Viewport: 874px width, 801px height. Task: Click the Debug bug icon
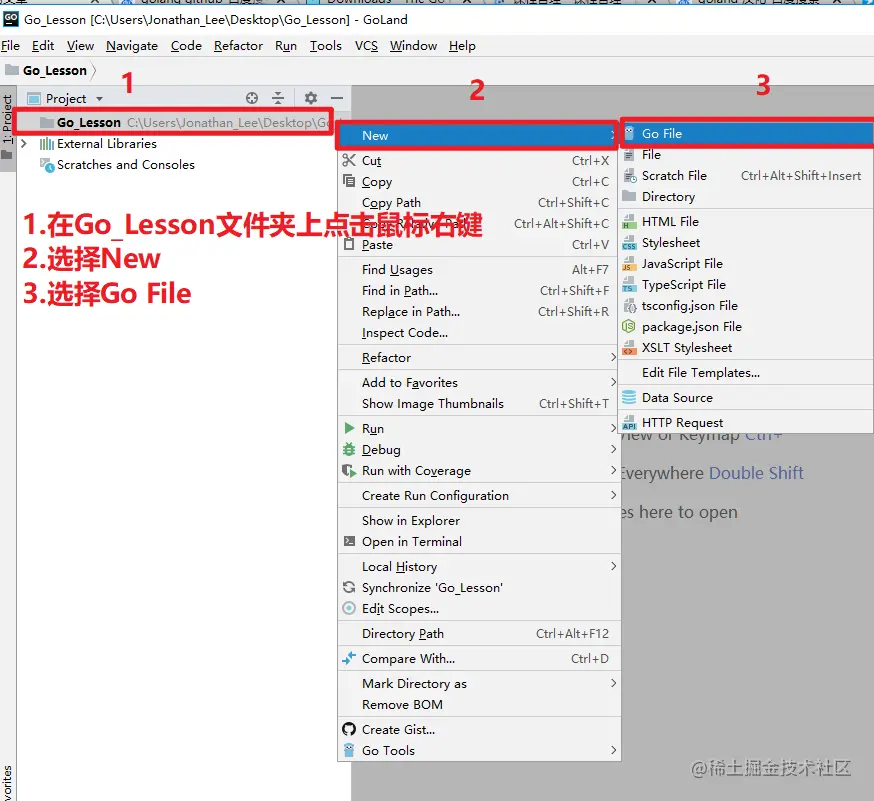349,449
